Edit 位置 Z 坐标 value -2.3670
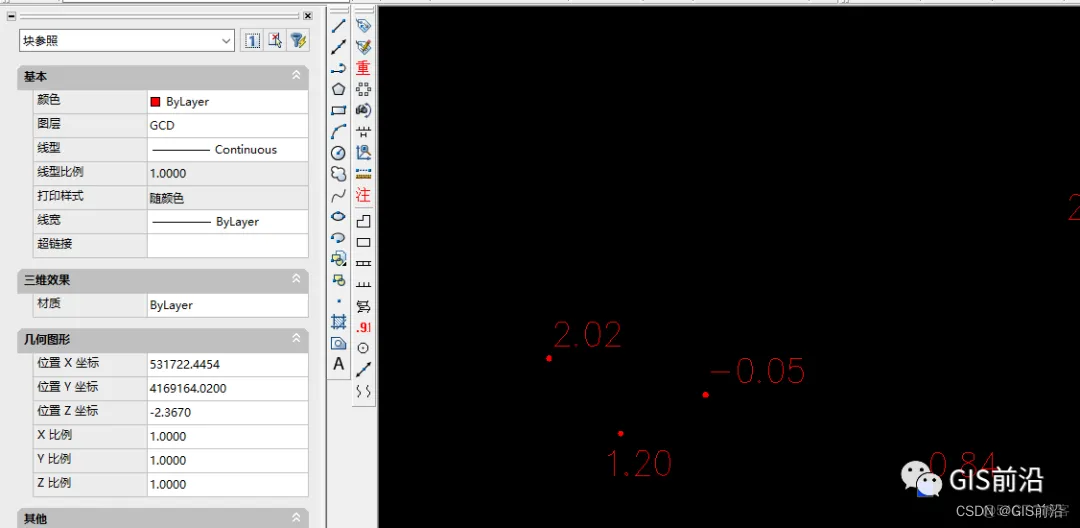 coord(228,412)
